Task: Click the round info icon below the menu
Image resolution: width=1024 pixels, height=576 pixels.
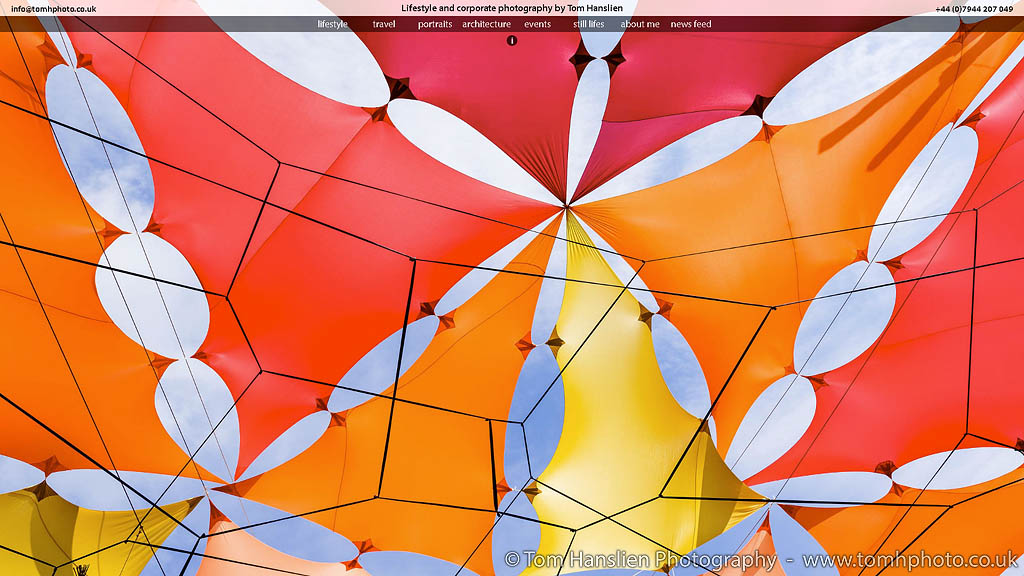Action: tap(512, 40)
